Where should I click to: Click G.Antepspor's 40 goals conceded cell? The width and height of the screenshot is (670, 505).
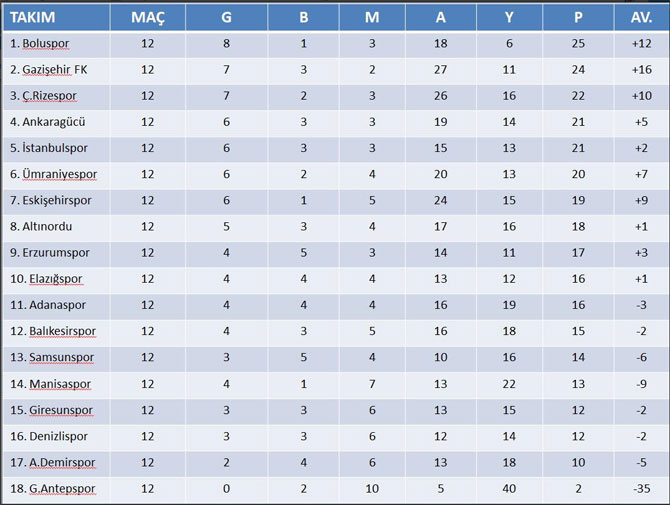point(509,489)
